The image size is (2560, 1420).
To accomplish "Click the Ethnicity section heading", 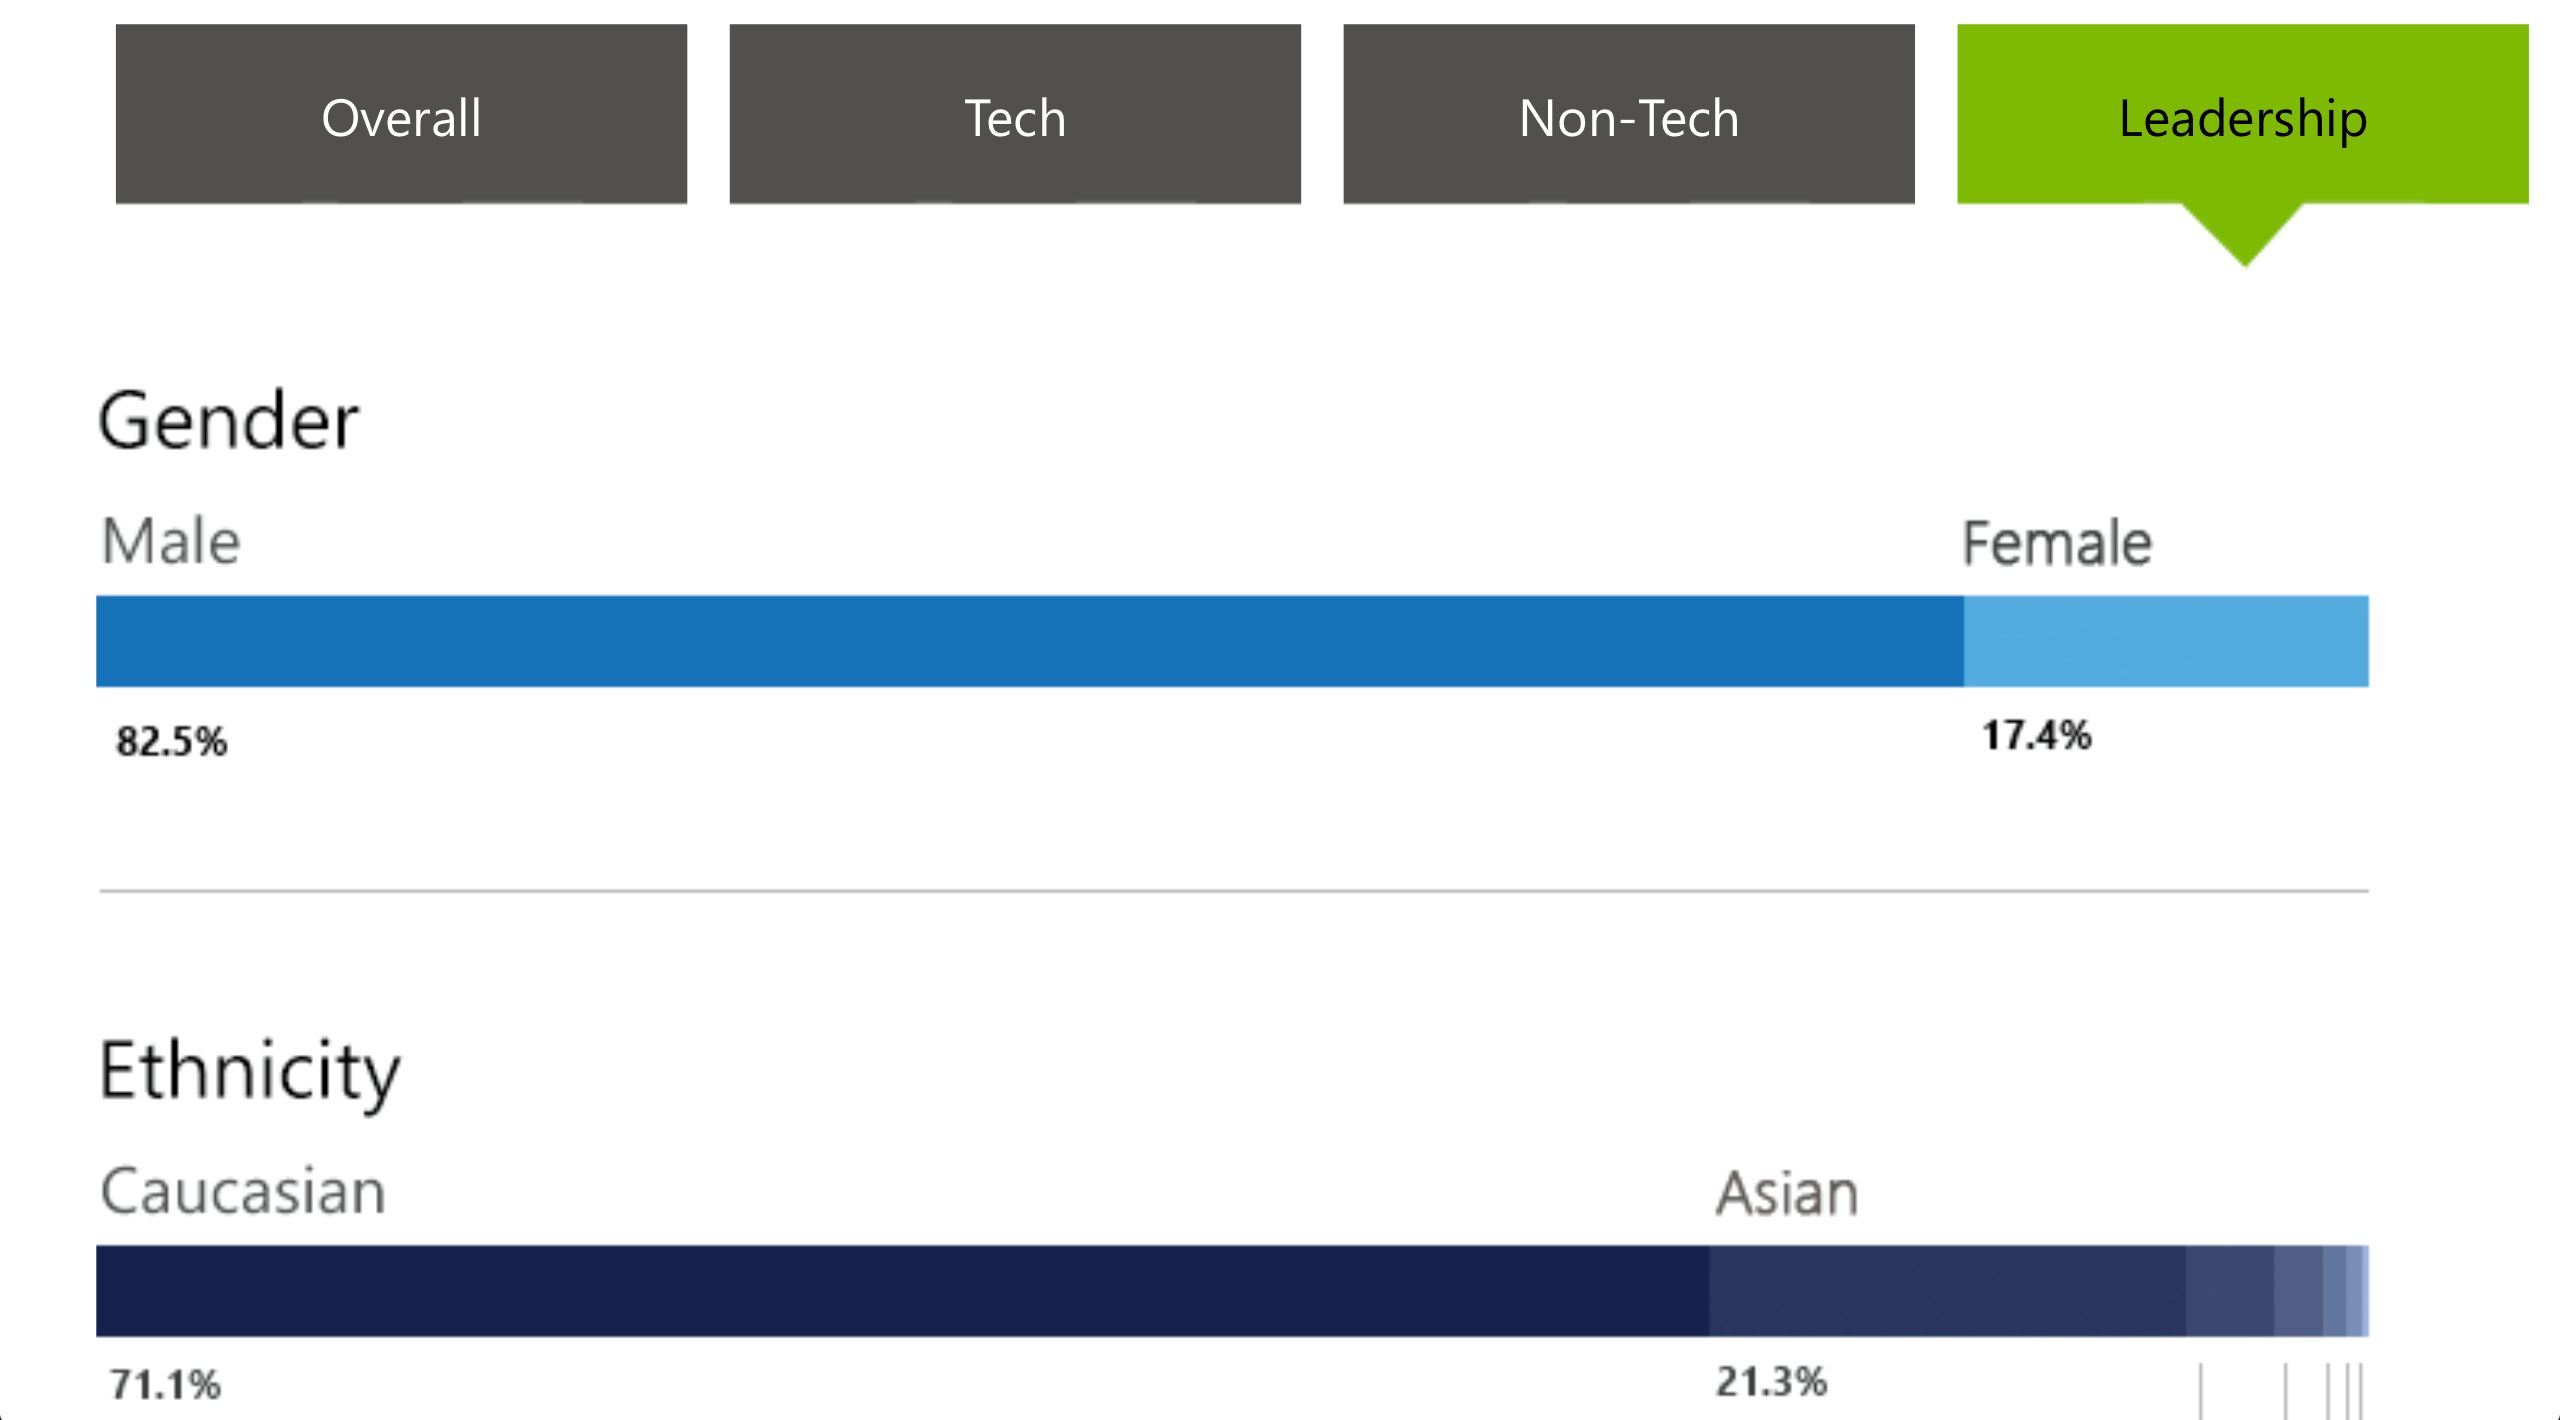I will [x=250, y=1071].
